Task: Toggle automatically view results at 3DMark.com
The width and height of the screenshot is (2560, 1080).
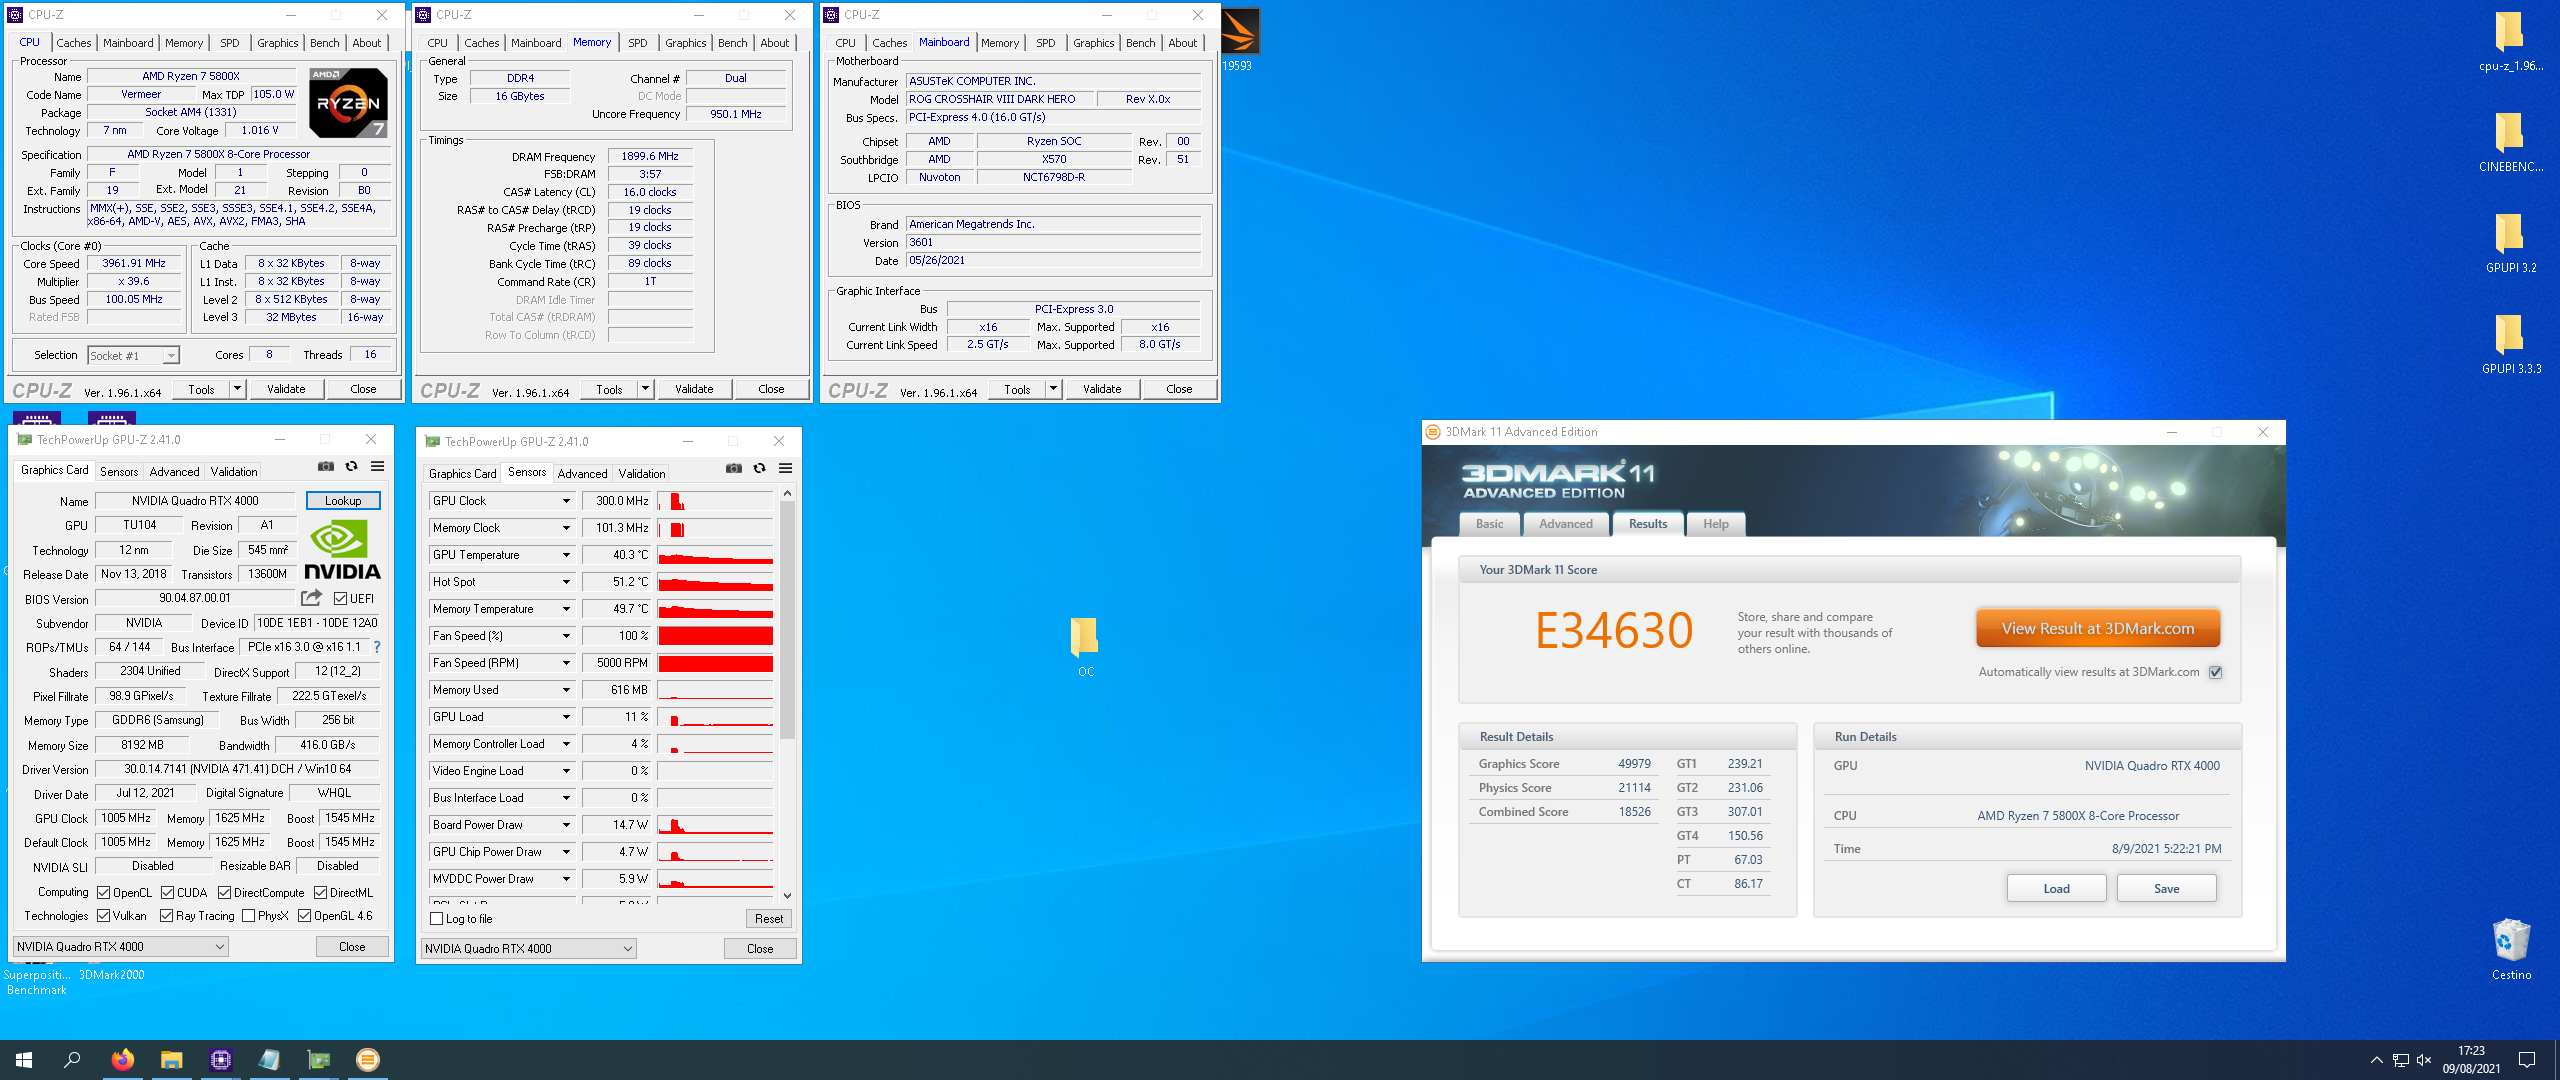Action: pyautogui.click(x=2215, y=672)
